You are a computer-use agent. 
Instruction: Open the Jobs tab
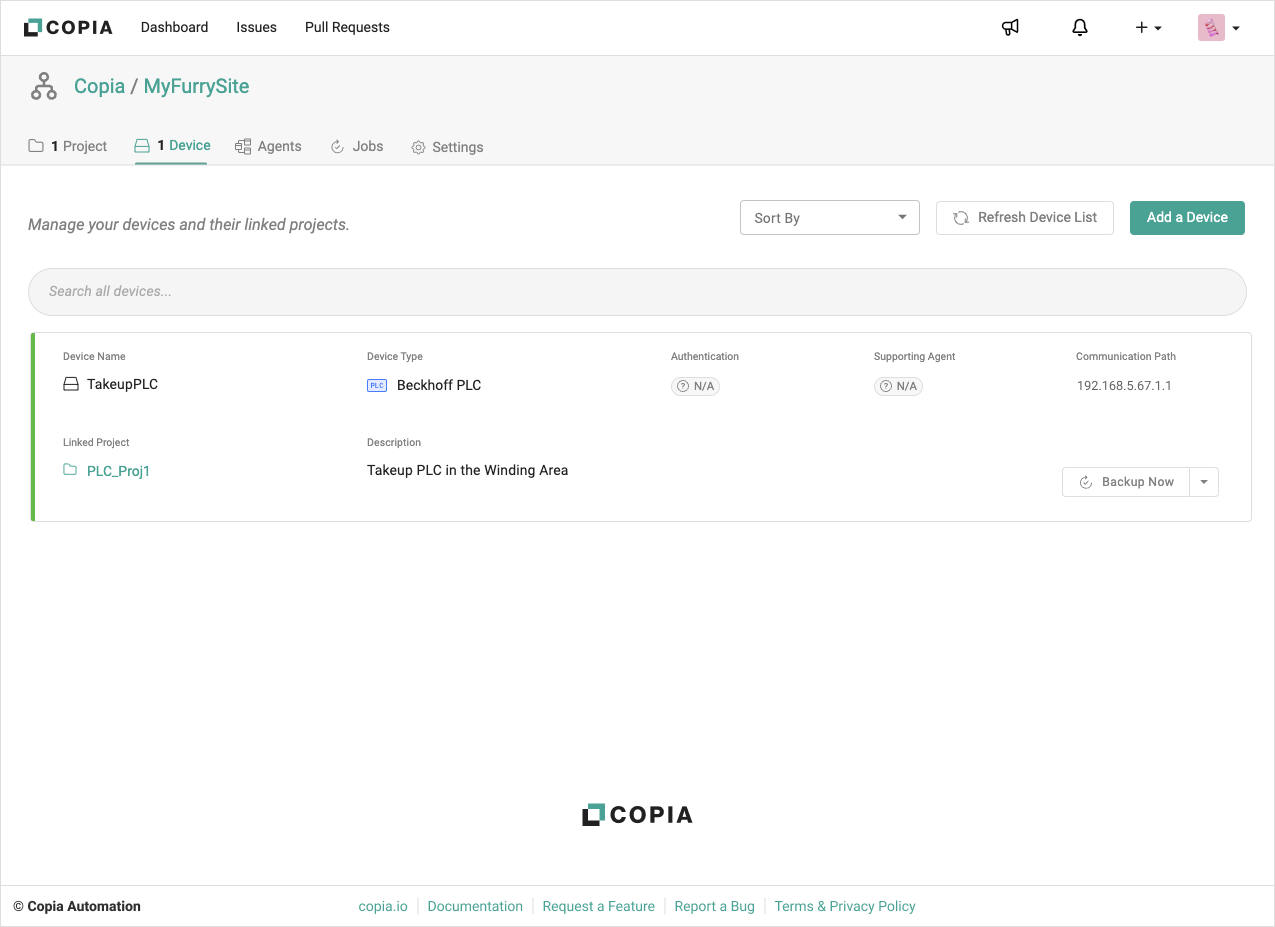[x=357, y=147]
